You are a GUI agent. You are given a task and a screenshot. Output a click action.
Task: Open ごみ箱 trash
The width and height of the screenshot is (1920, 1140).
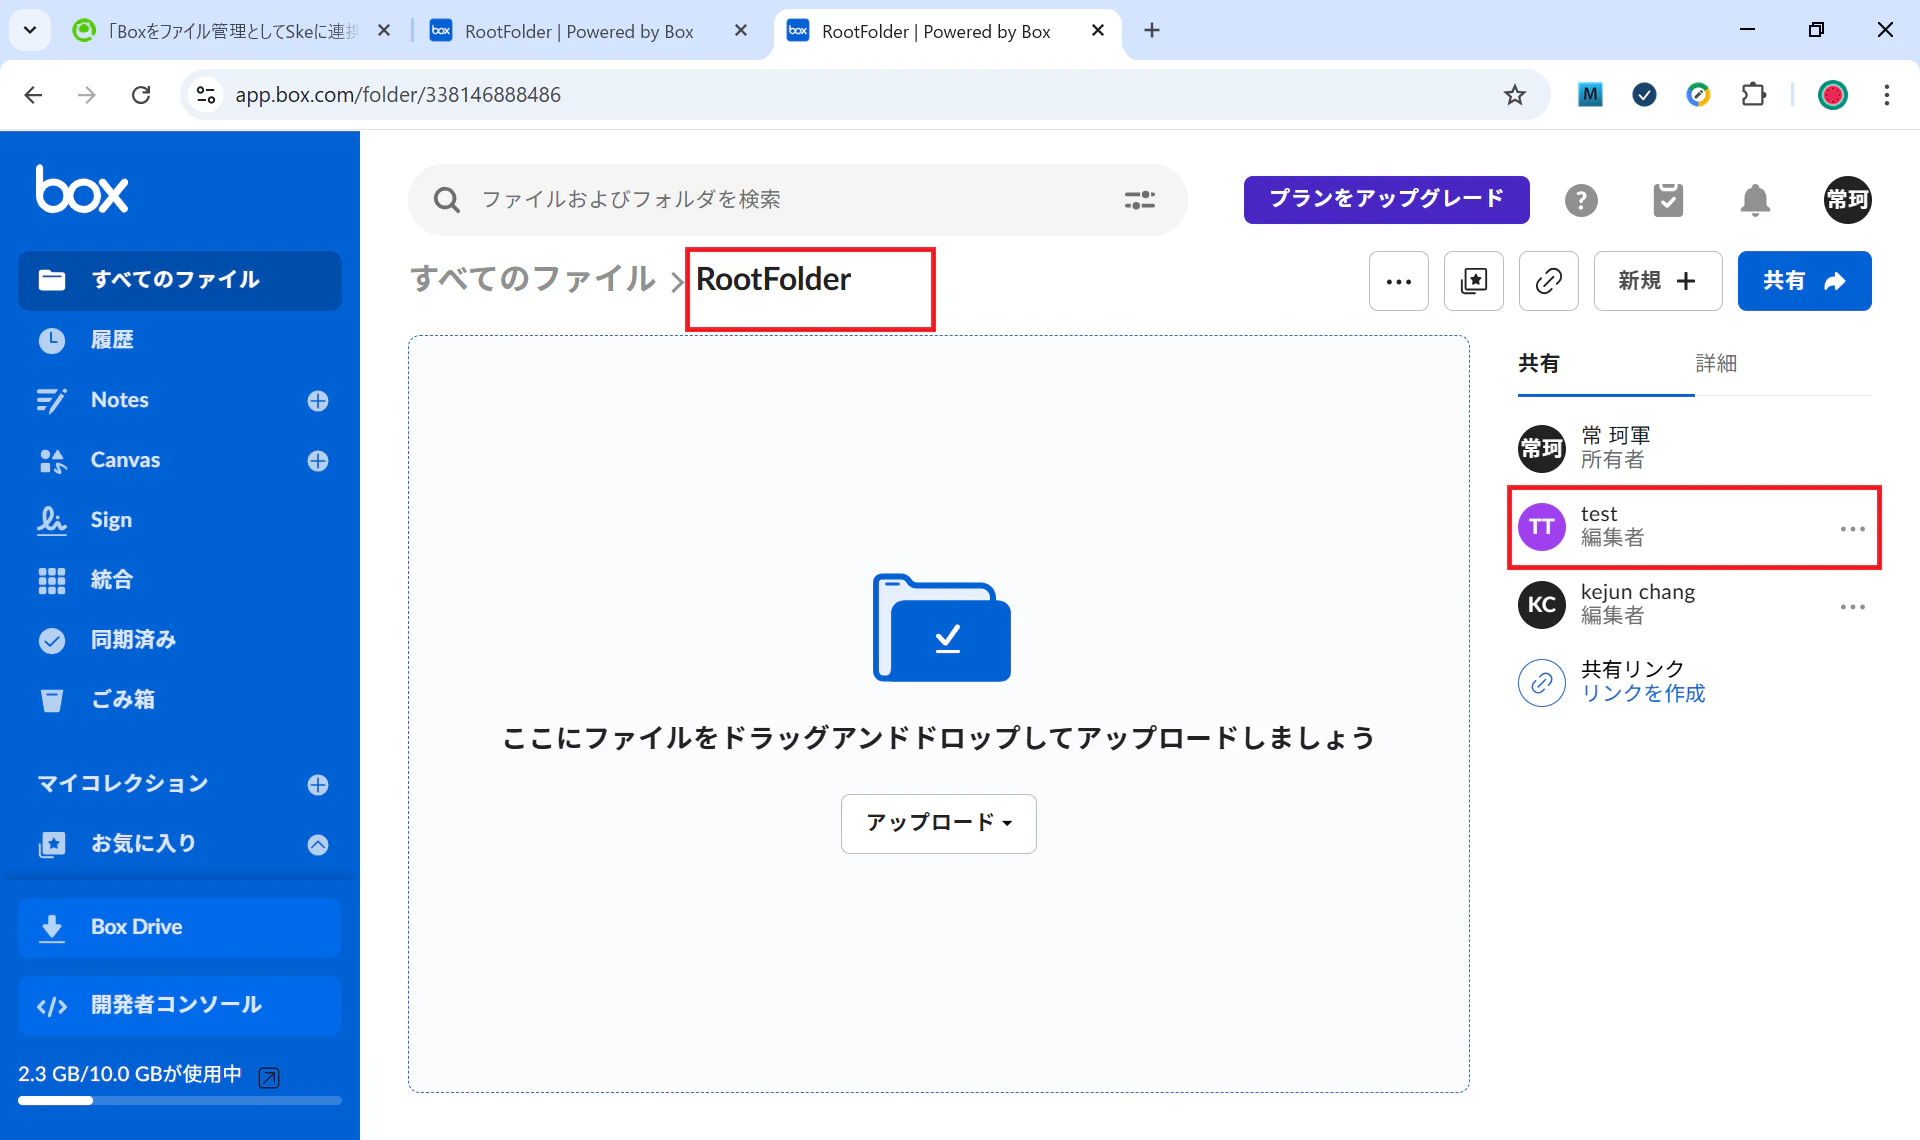point(123,700)
